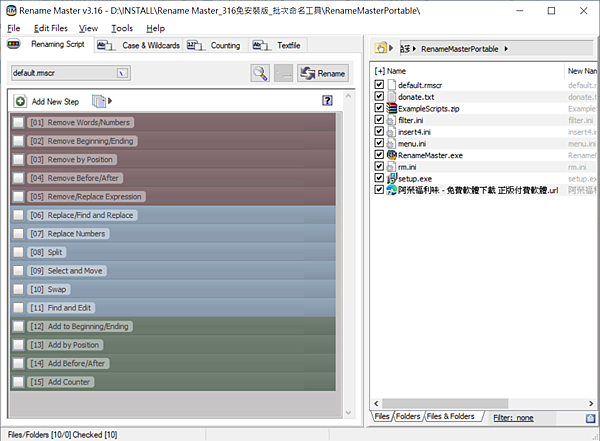Click the New Name column header
This screenshot has height=441, width=600.
pyautogui.click(x=582, y=71)
